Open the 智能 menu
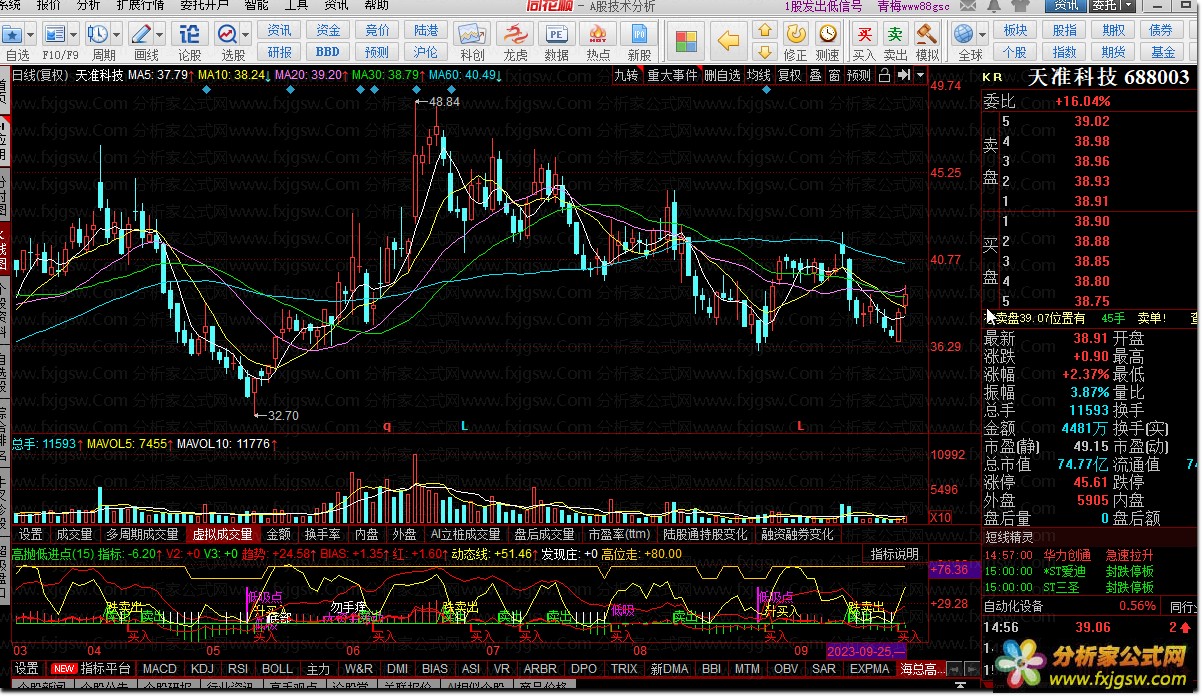This screenshot has width=1203, height=696. (x=256, y=5)
